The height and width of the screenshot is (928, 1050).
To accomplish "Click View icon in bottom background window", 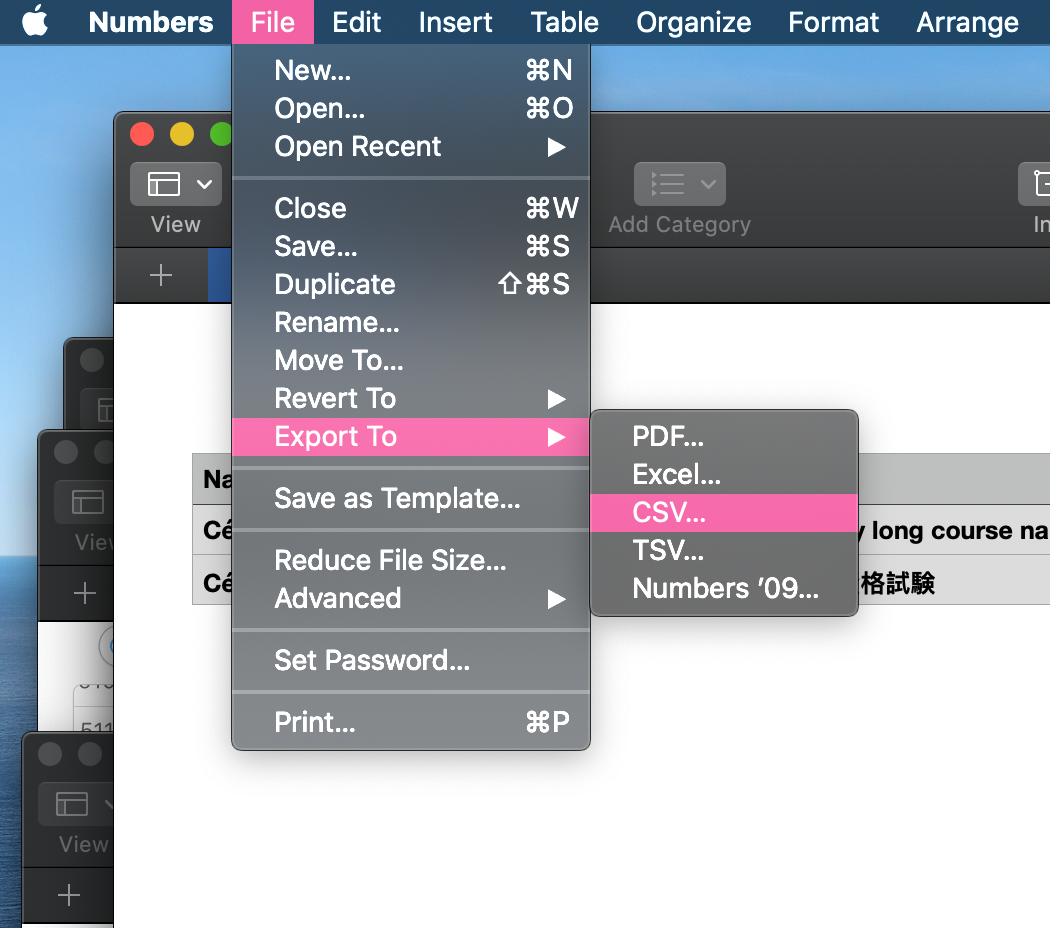I will point(72,804).
